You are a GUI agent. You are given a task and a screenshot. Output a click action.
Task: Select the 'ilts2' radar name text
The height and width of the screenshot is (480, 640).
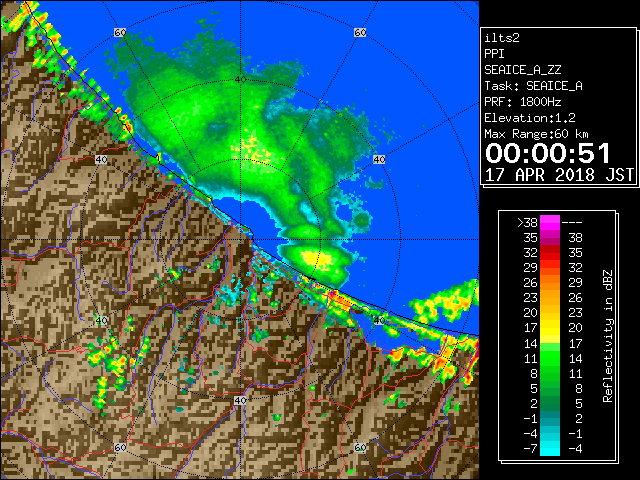click(x=502, y=38)
